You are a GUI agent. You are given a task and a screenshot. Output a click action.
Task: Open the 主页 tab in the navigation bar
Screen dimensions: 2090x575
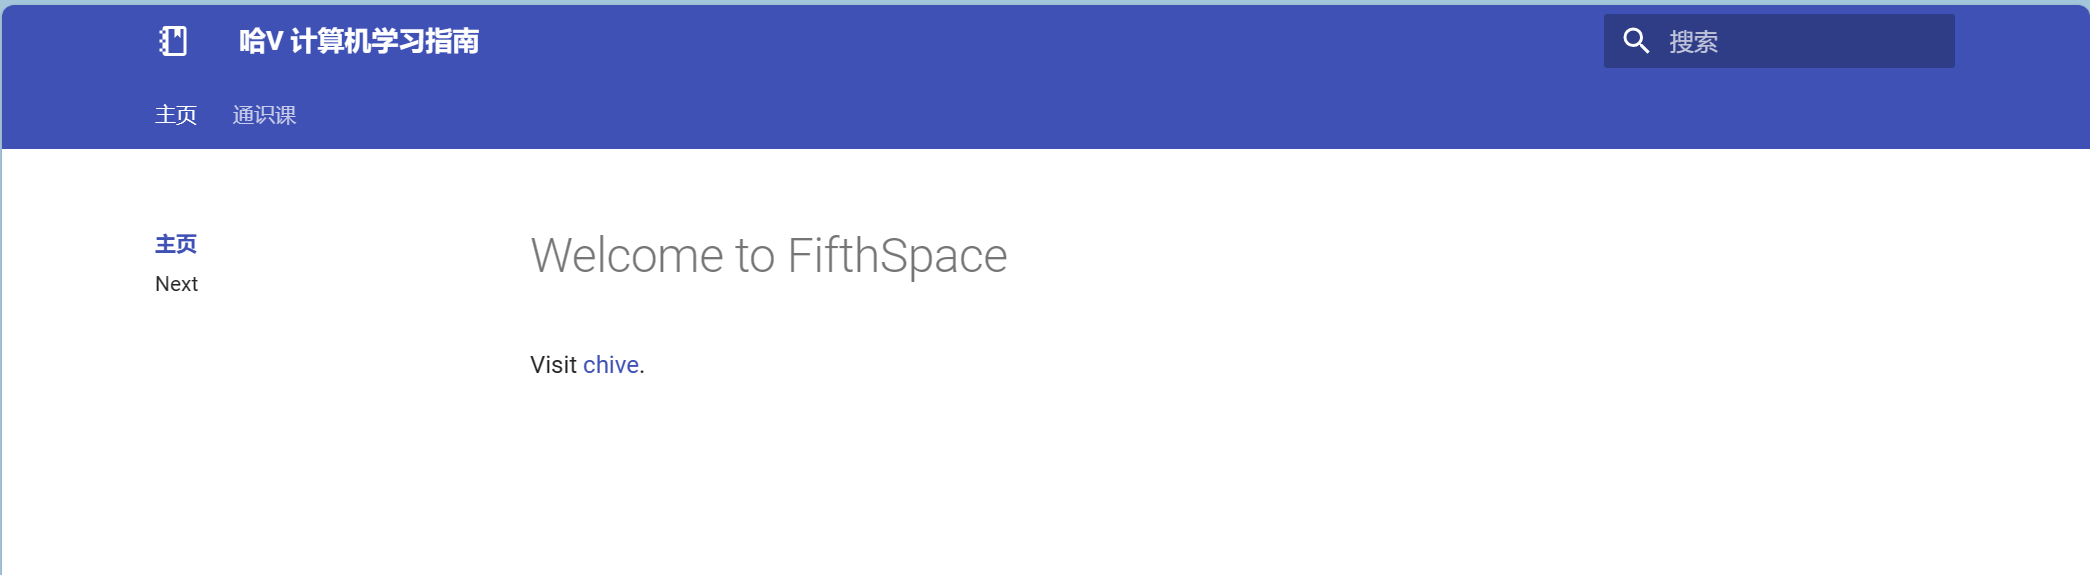[176, 115]
